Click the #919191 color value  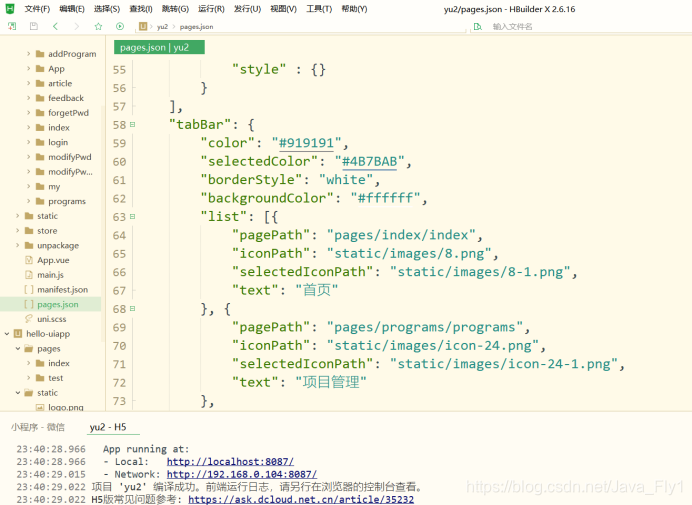tap(306, 143)
